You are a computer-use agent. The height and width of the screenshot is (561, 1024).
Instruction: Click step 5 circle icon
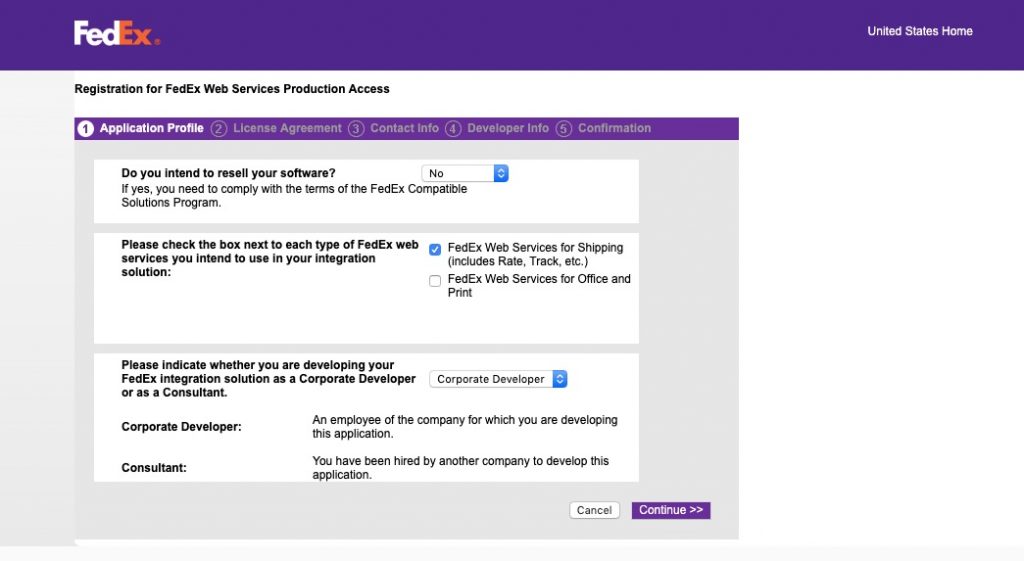[564, 129]
